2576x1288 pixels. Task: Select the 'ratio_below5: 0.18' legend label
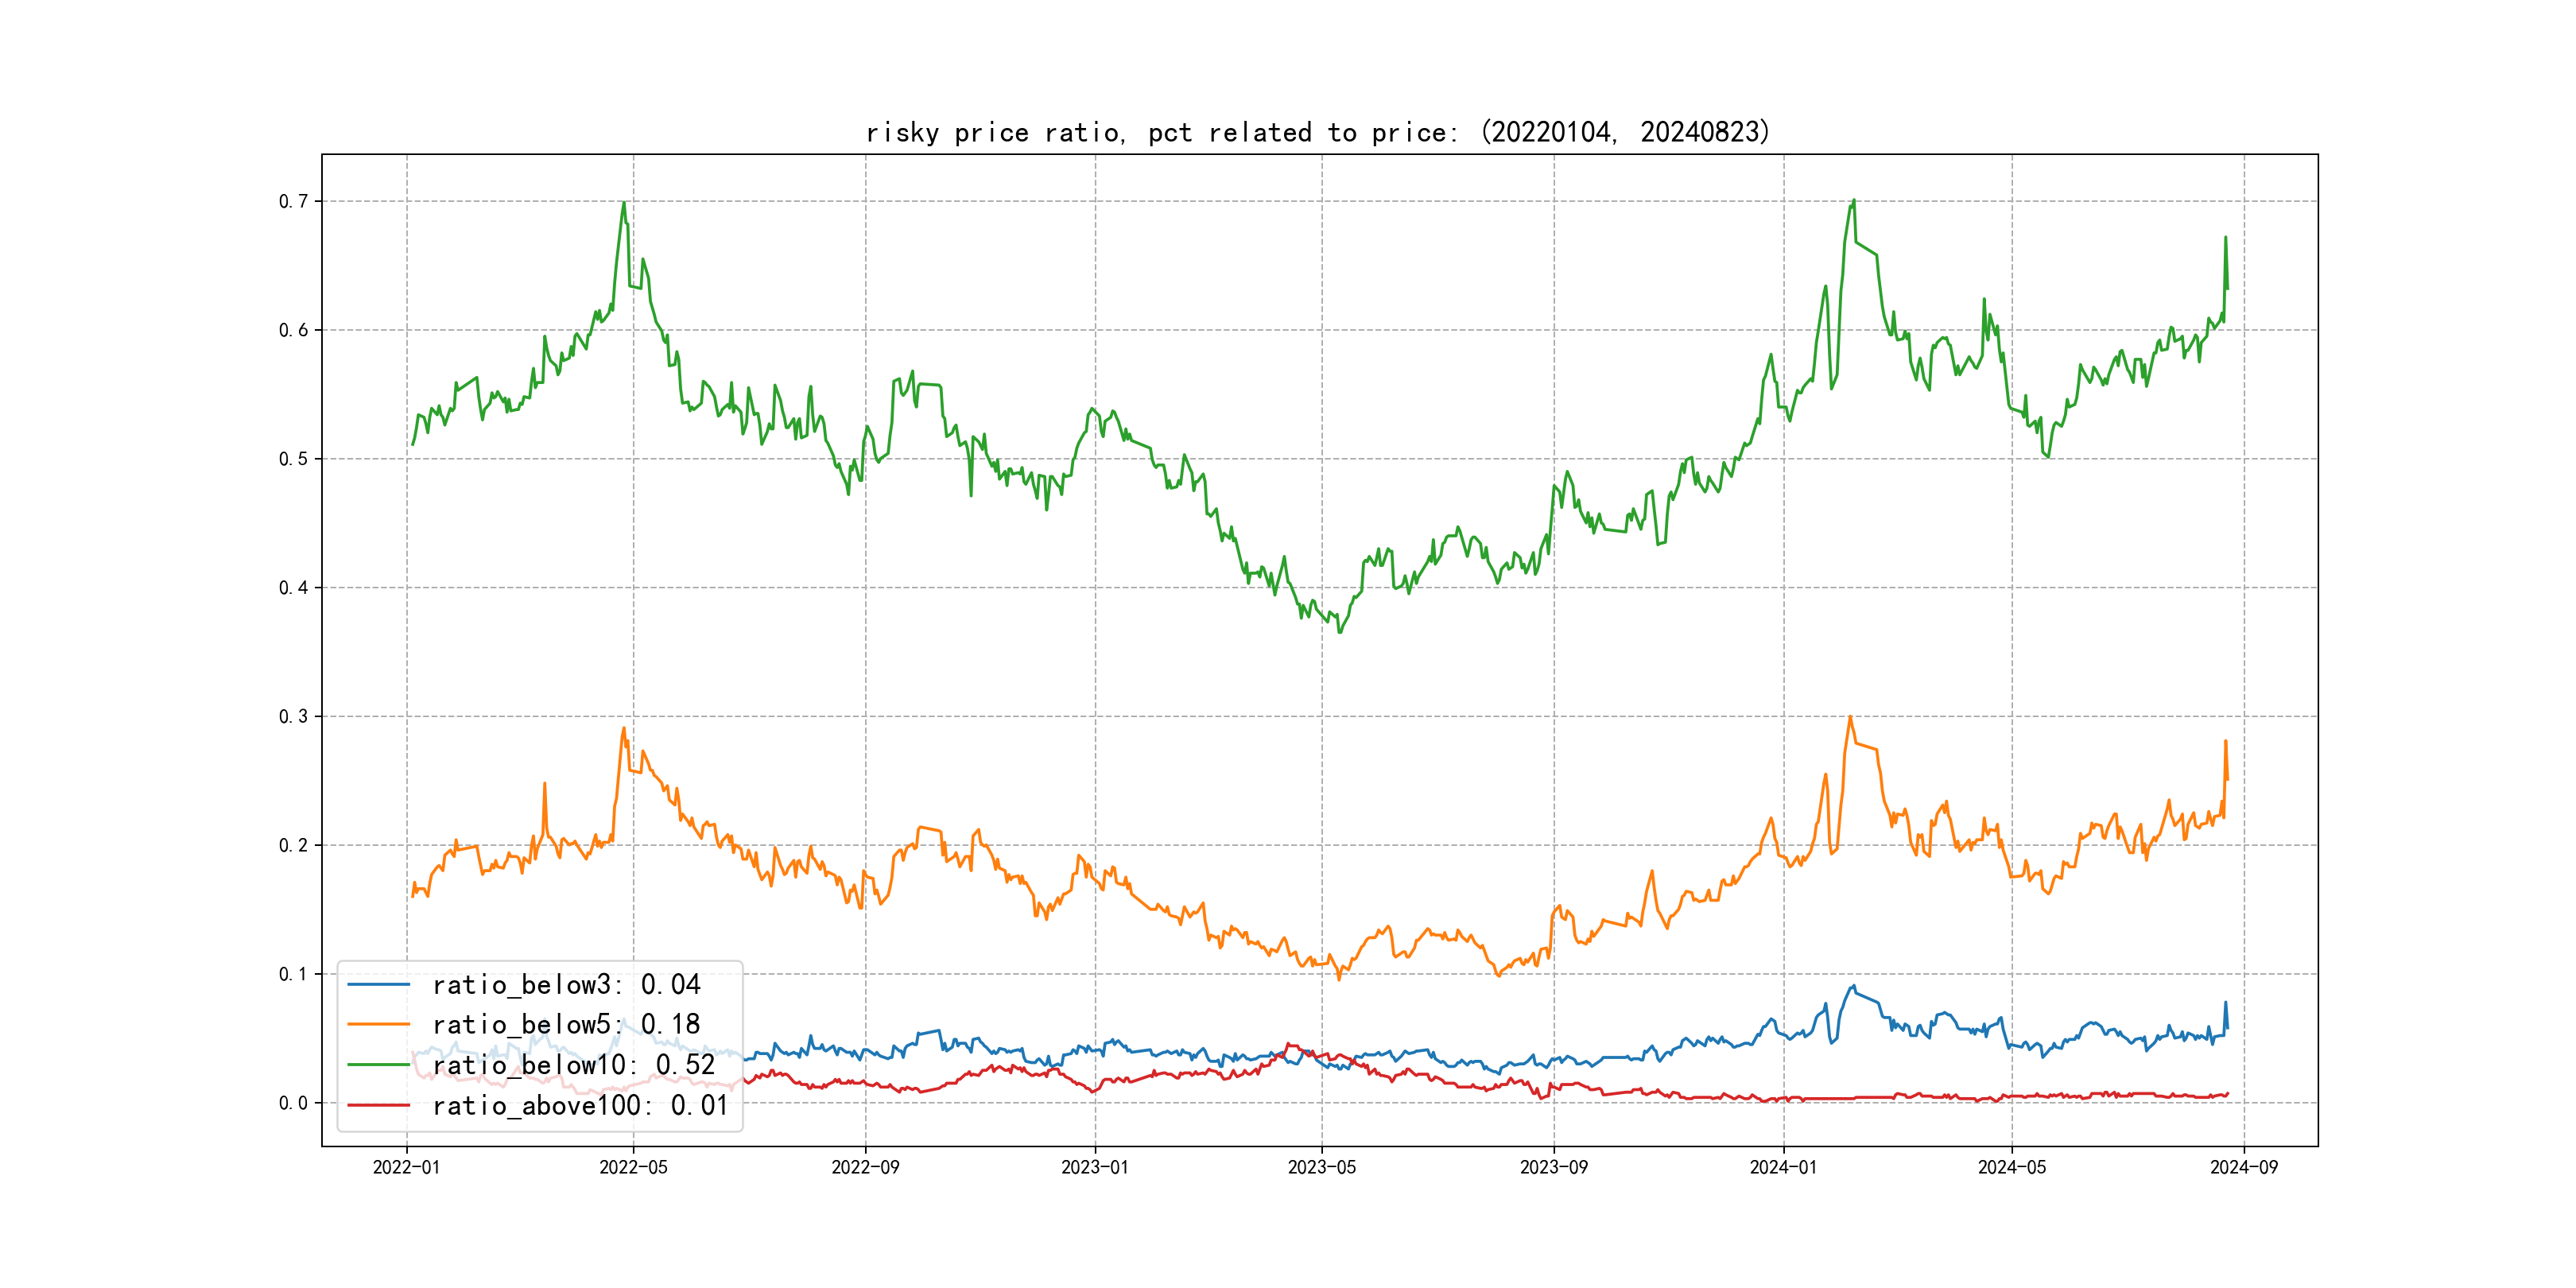566,1025
